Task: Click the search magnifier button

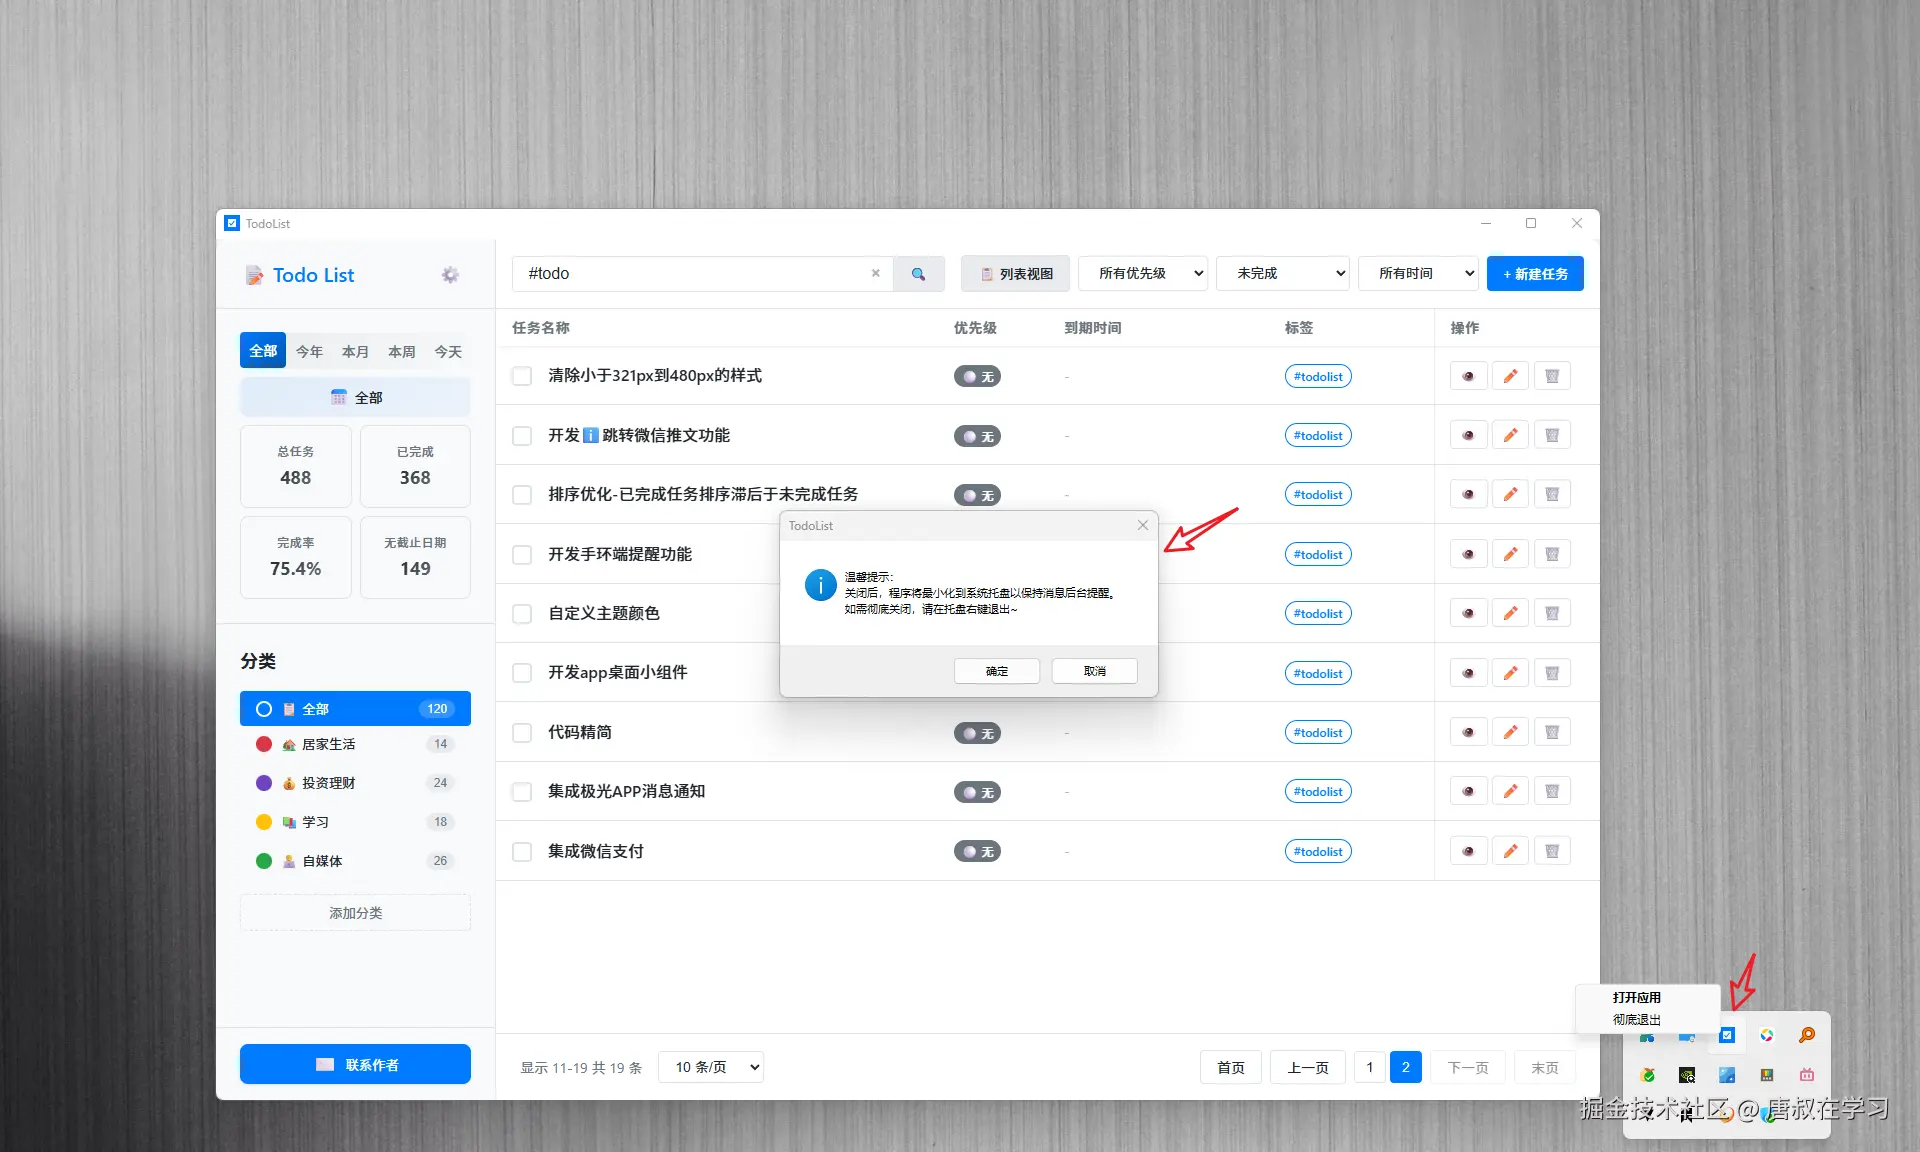Action: (918, 274)
